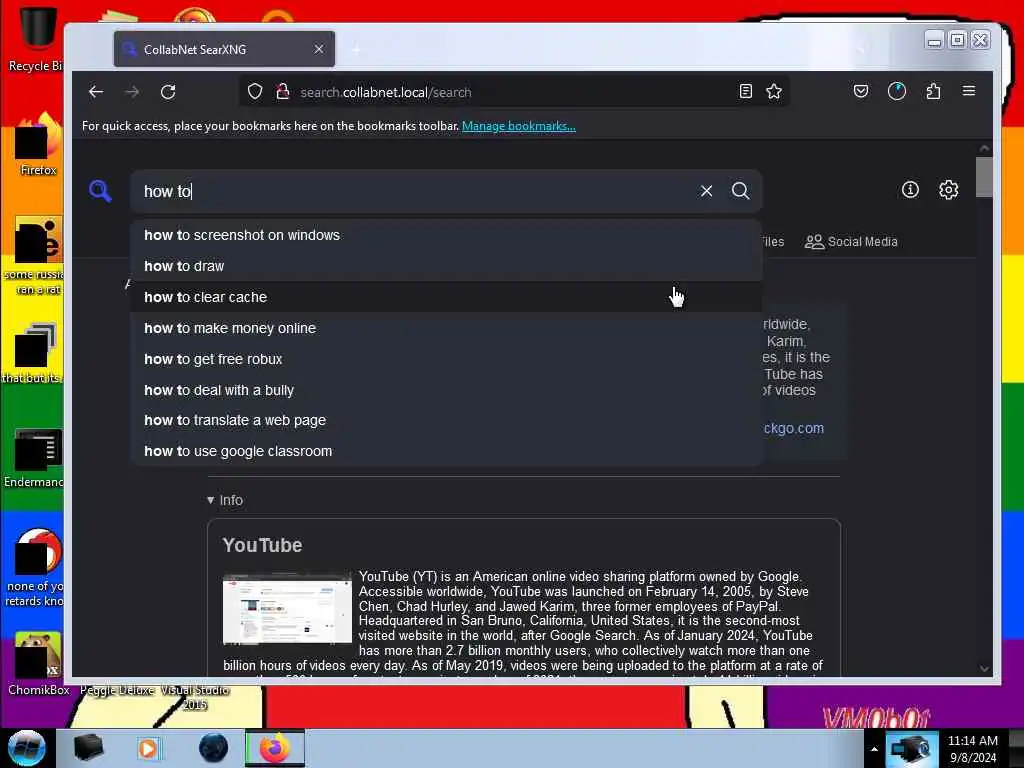This screenshot has height=768, width=1024.
Task: Collapse the Info section triangle
Action: (x=210, y=500)
